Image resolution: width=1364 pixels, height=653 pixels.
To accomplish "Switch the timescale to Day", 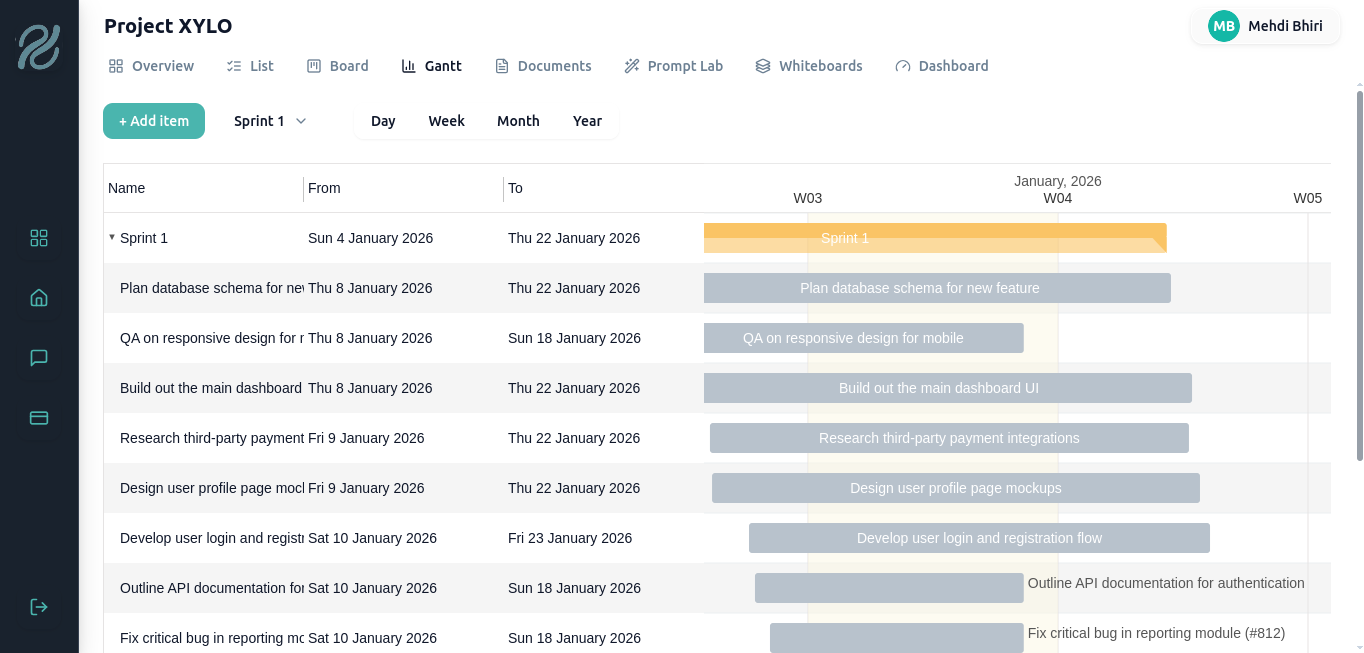I will 383,120.
